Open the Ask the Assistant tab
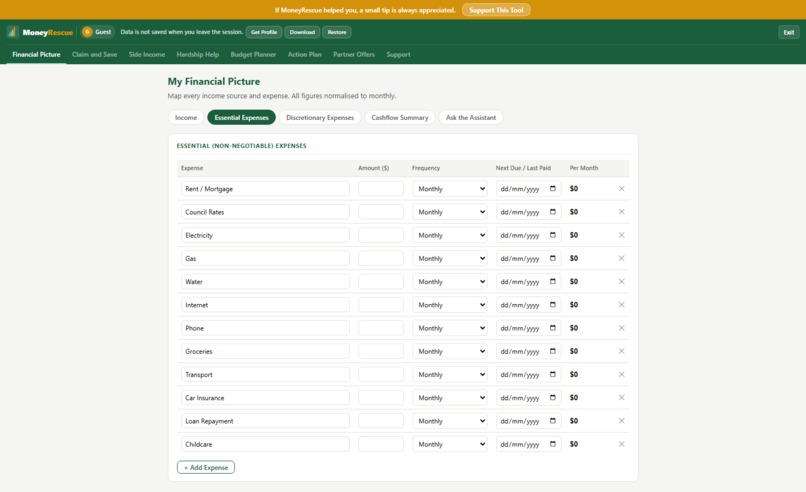The image size is (806, 492). 470,117
